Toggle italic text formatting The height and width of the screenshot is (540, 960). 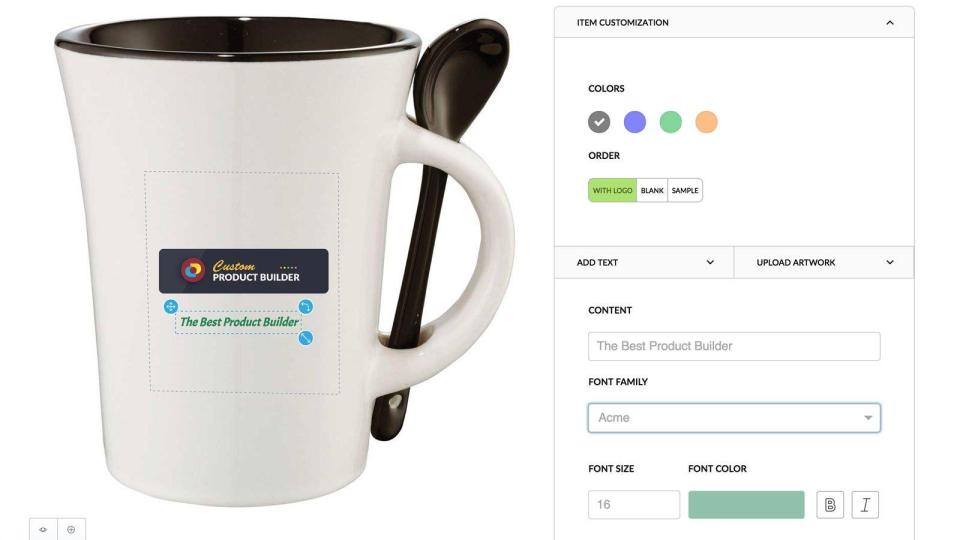pos(865,504)
